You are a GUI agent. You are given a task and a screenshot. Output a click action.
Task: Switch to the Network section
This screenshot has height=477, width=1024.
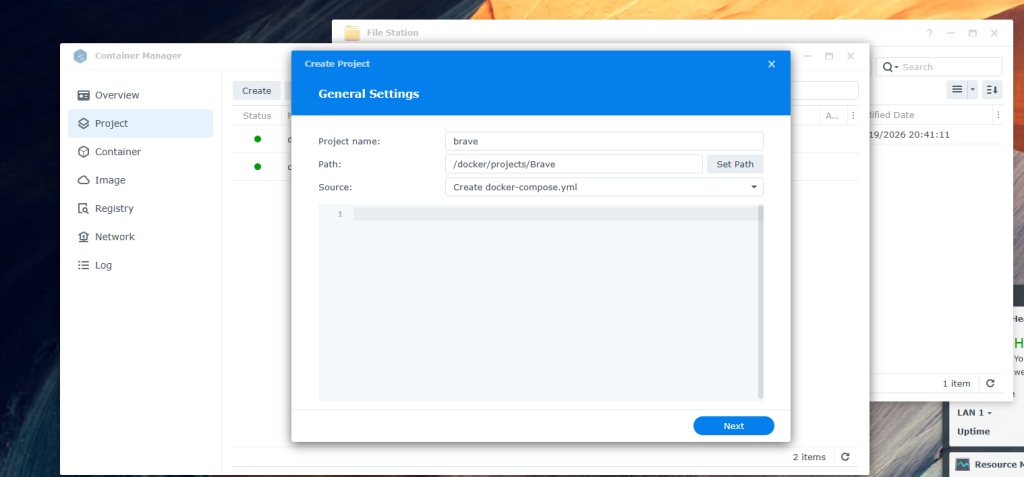point(140,237)
